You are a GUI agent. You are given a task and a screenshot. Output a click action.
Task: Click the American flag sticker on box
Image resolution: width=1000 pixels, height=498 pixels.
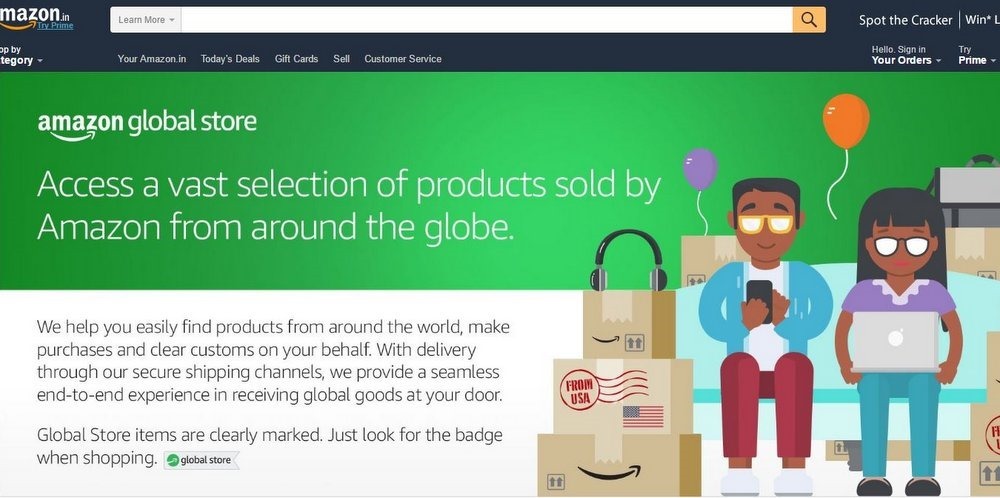tap(643, 416)
